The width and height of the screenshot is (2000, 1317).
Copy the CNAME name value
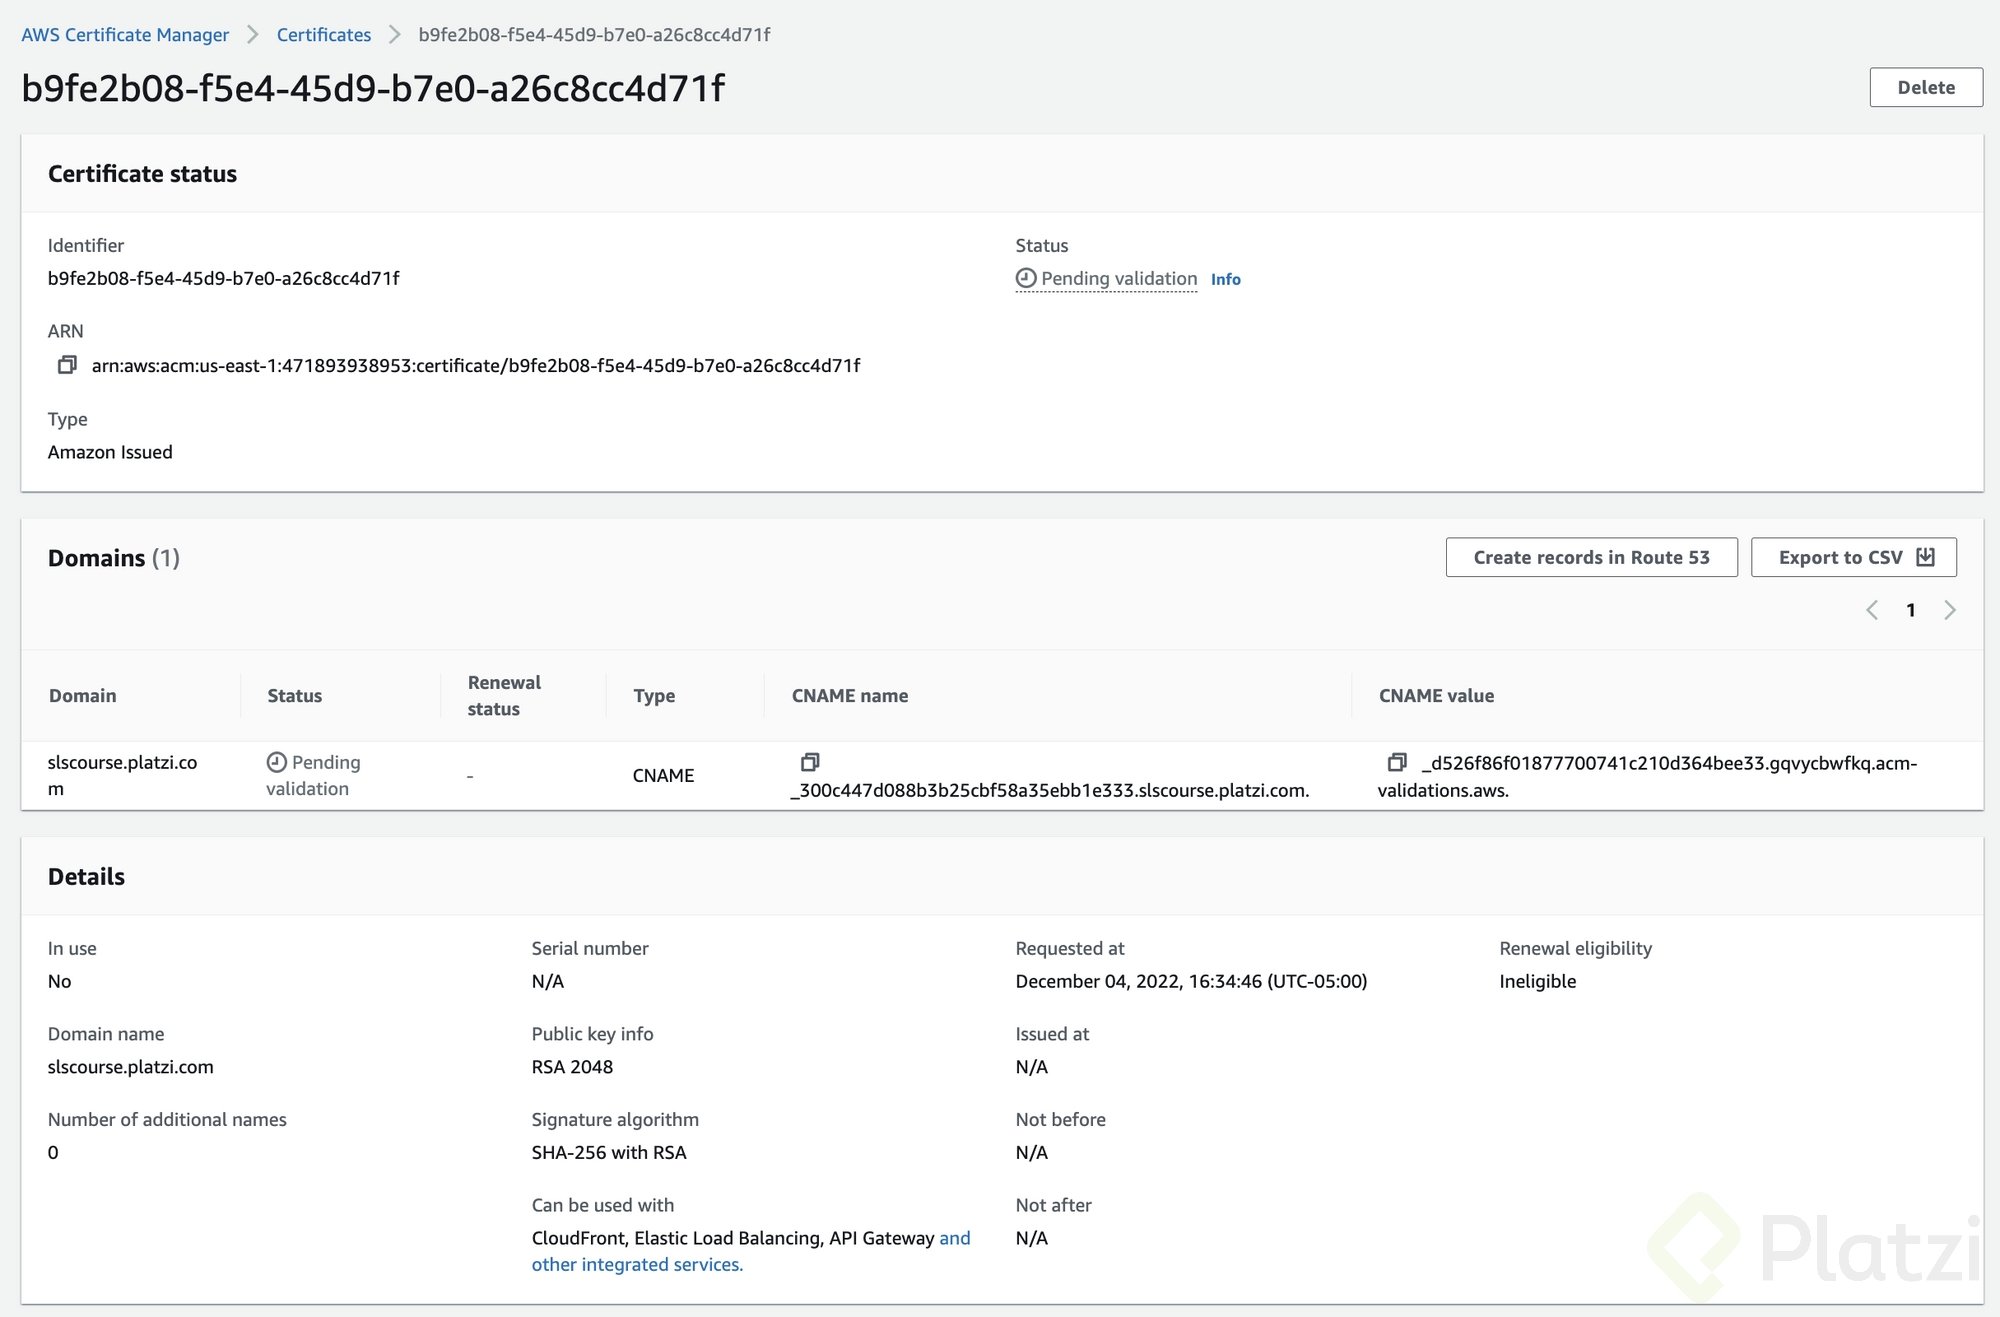pos(810,762)
